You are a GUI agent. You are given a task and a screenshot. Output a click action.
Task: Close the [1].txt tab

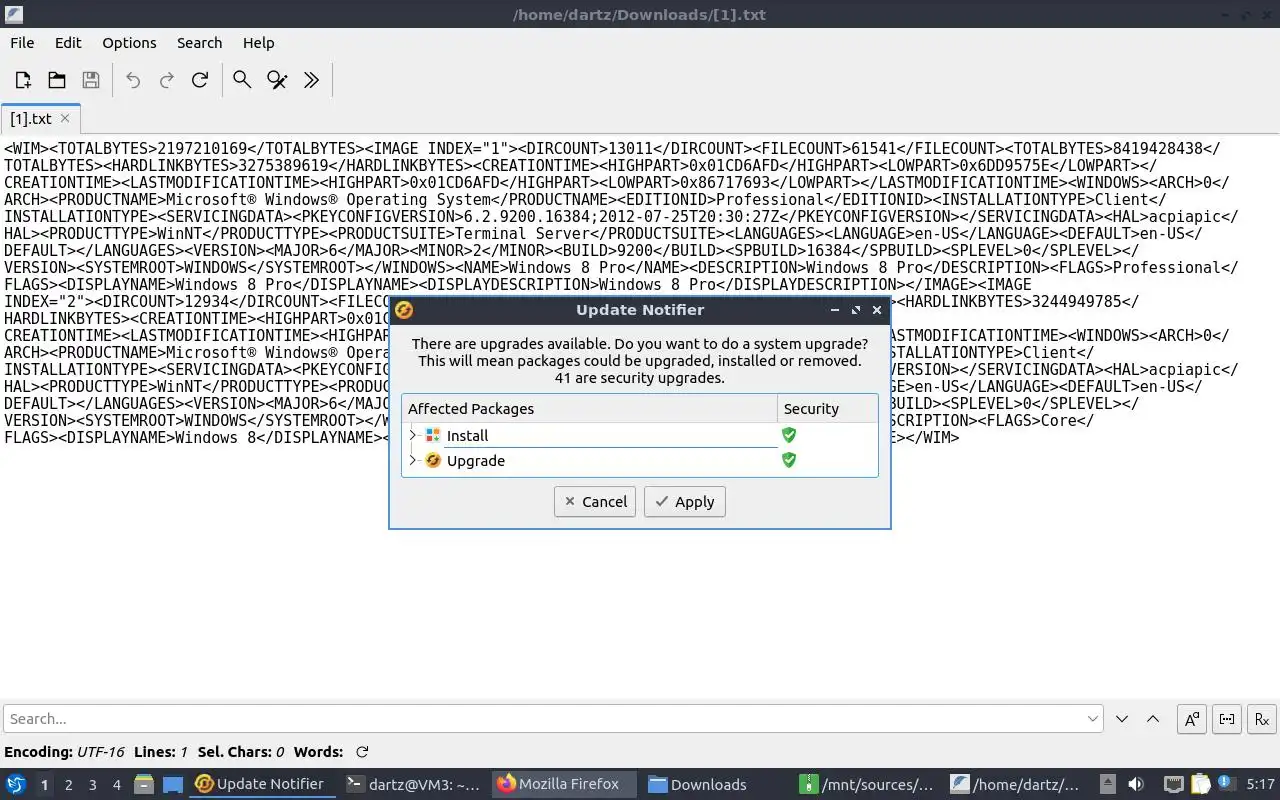[65, 118]
